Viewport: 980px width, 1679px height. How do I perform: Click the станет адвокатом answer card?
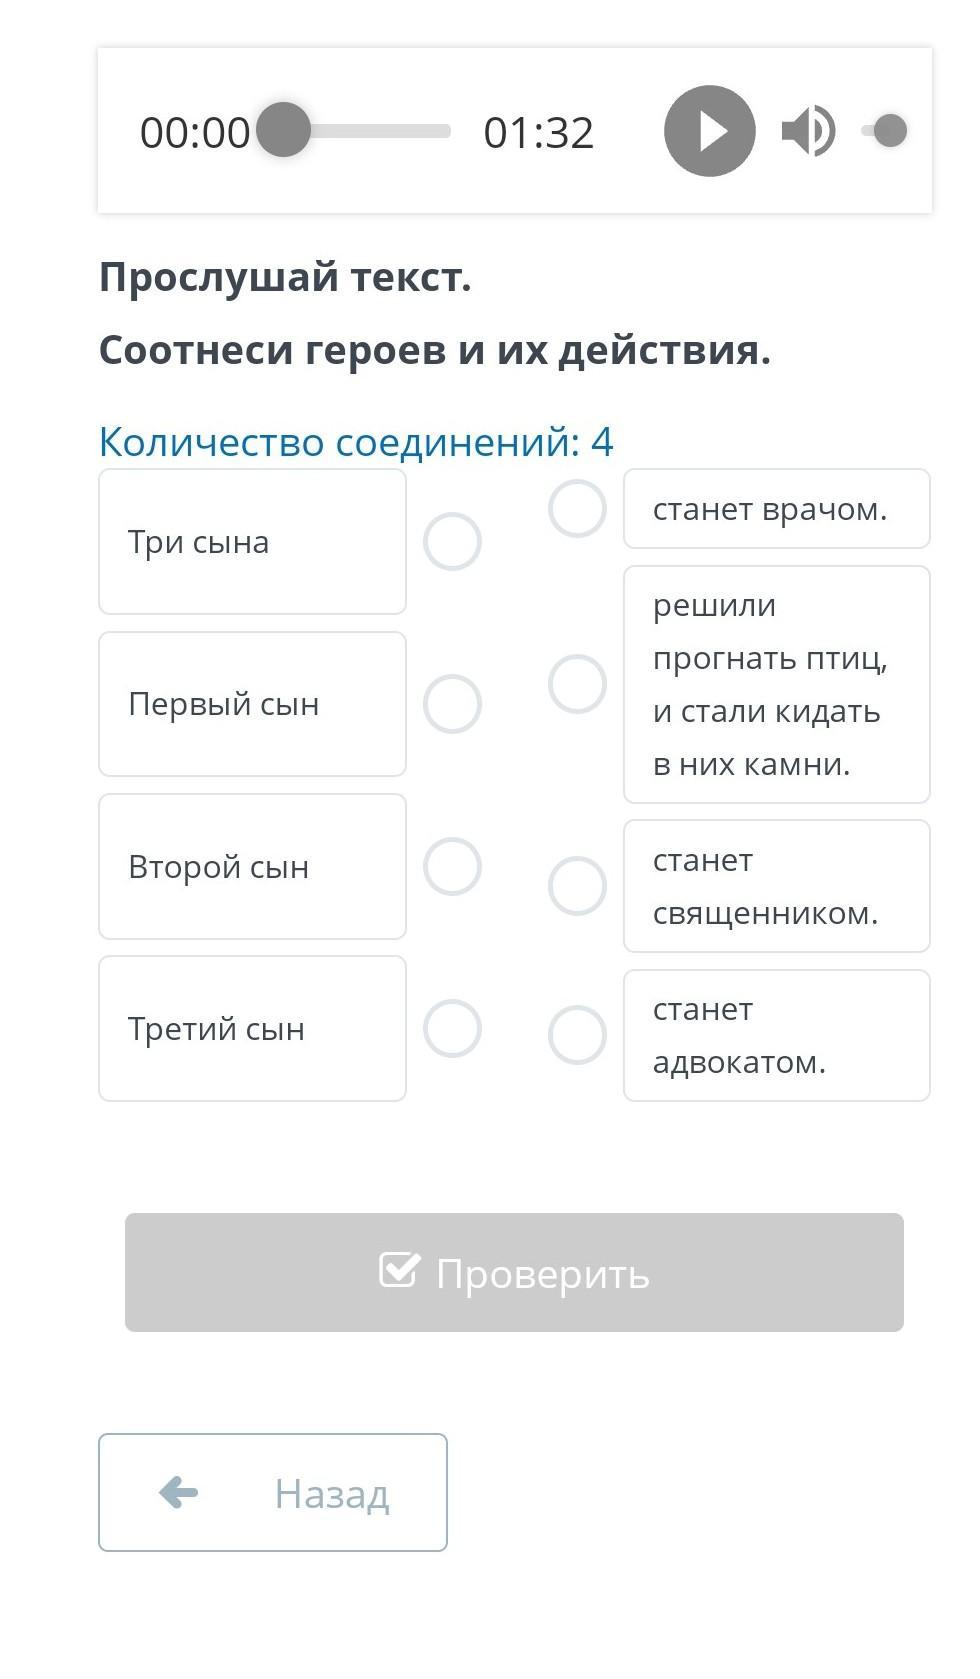[777, 1035]
